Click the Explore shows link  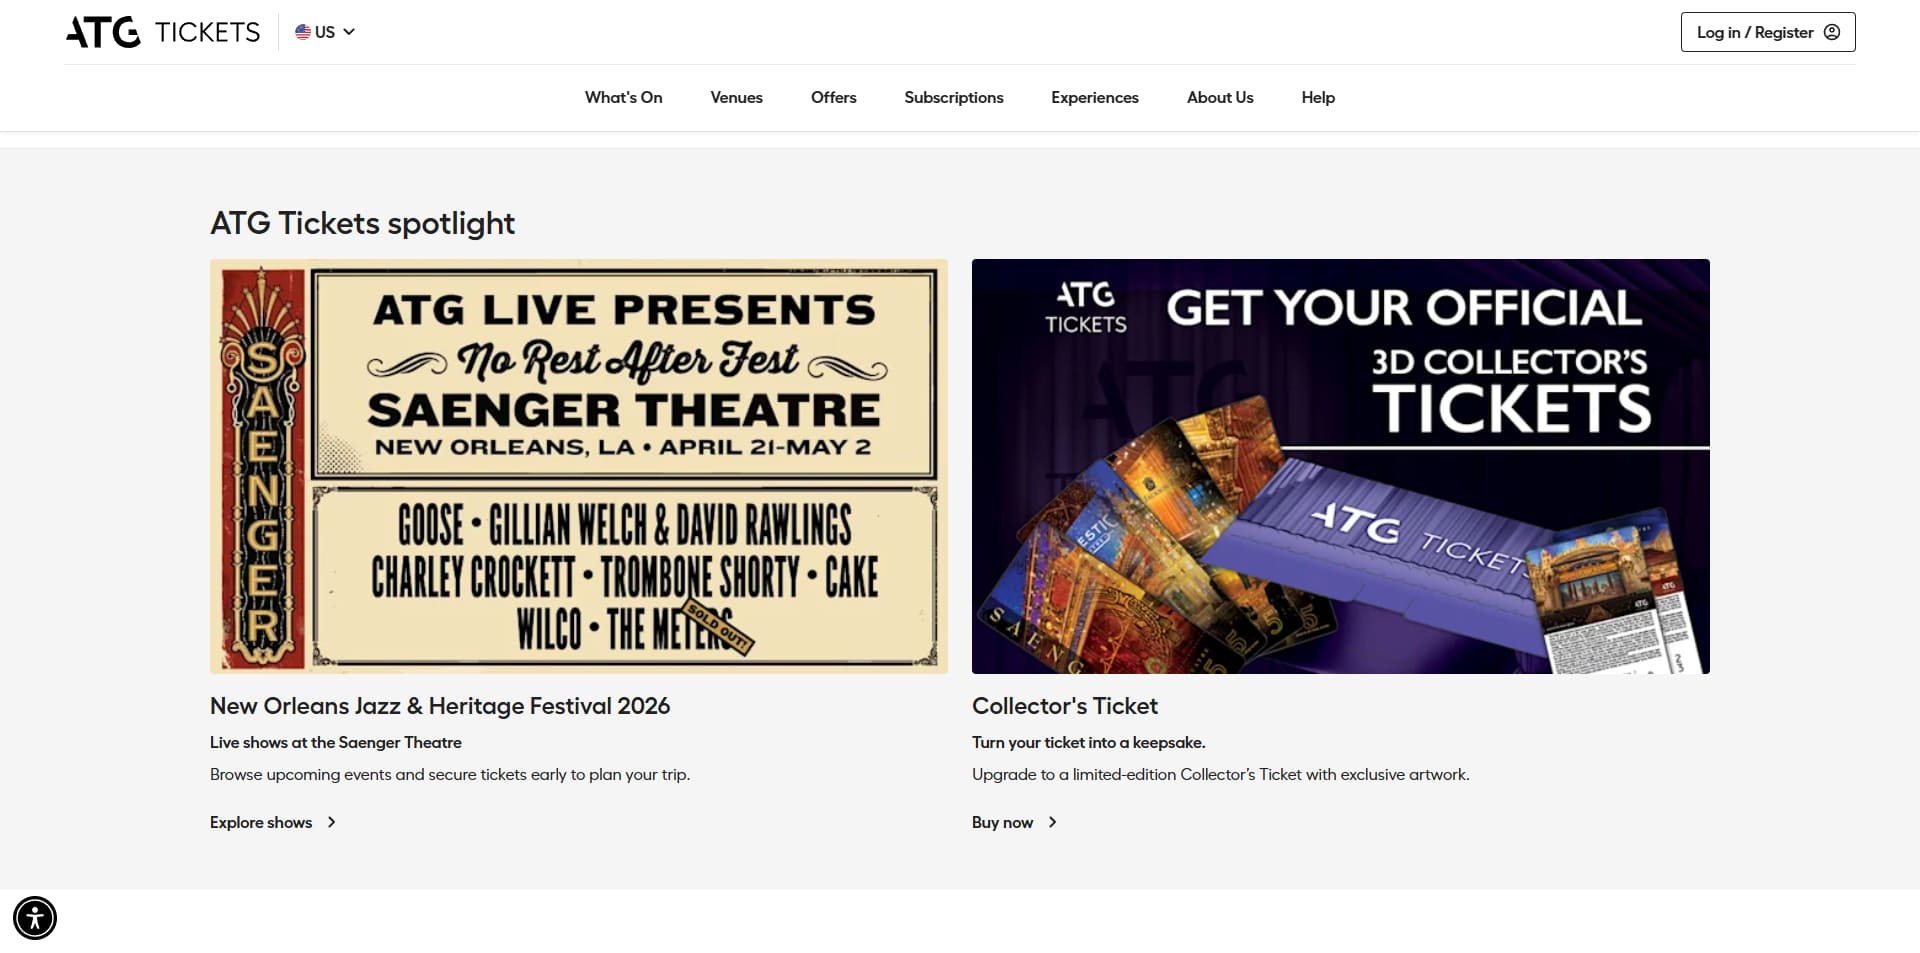click(272, 822)
